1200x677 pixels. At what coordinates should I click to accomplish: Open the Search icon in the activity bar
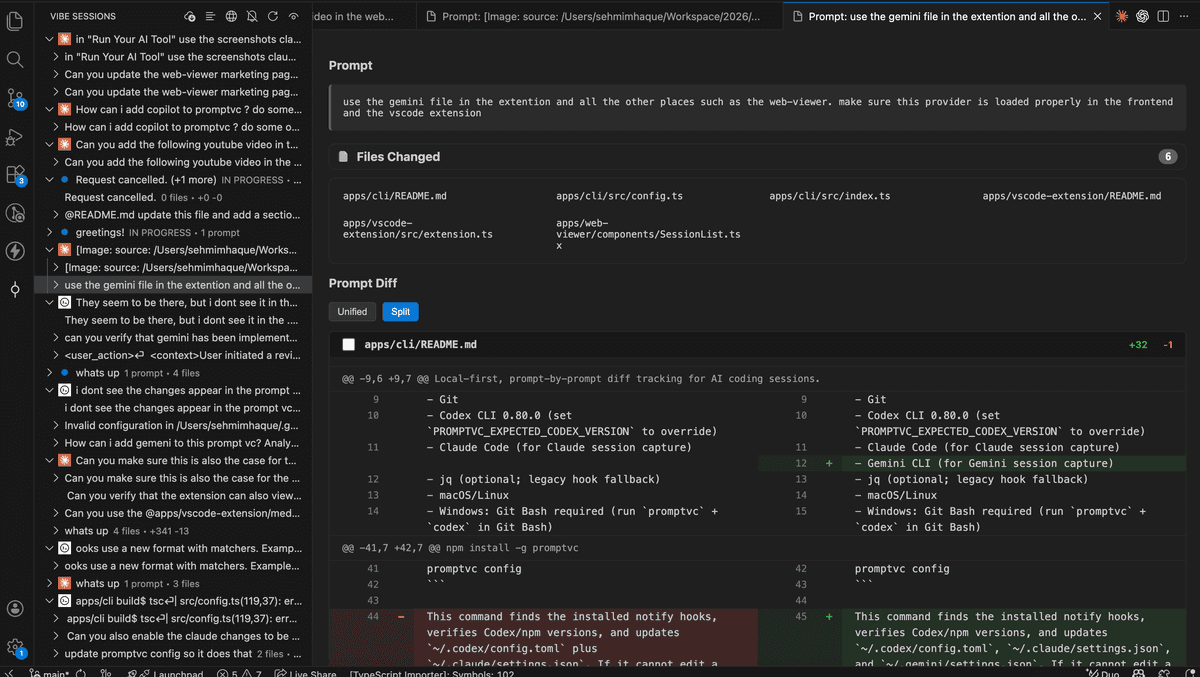(15, 59)
